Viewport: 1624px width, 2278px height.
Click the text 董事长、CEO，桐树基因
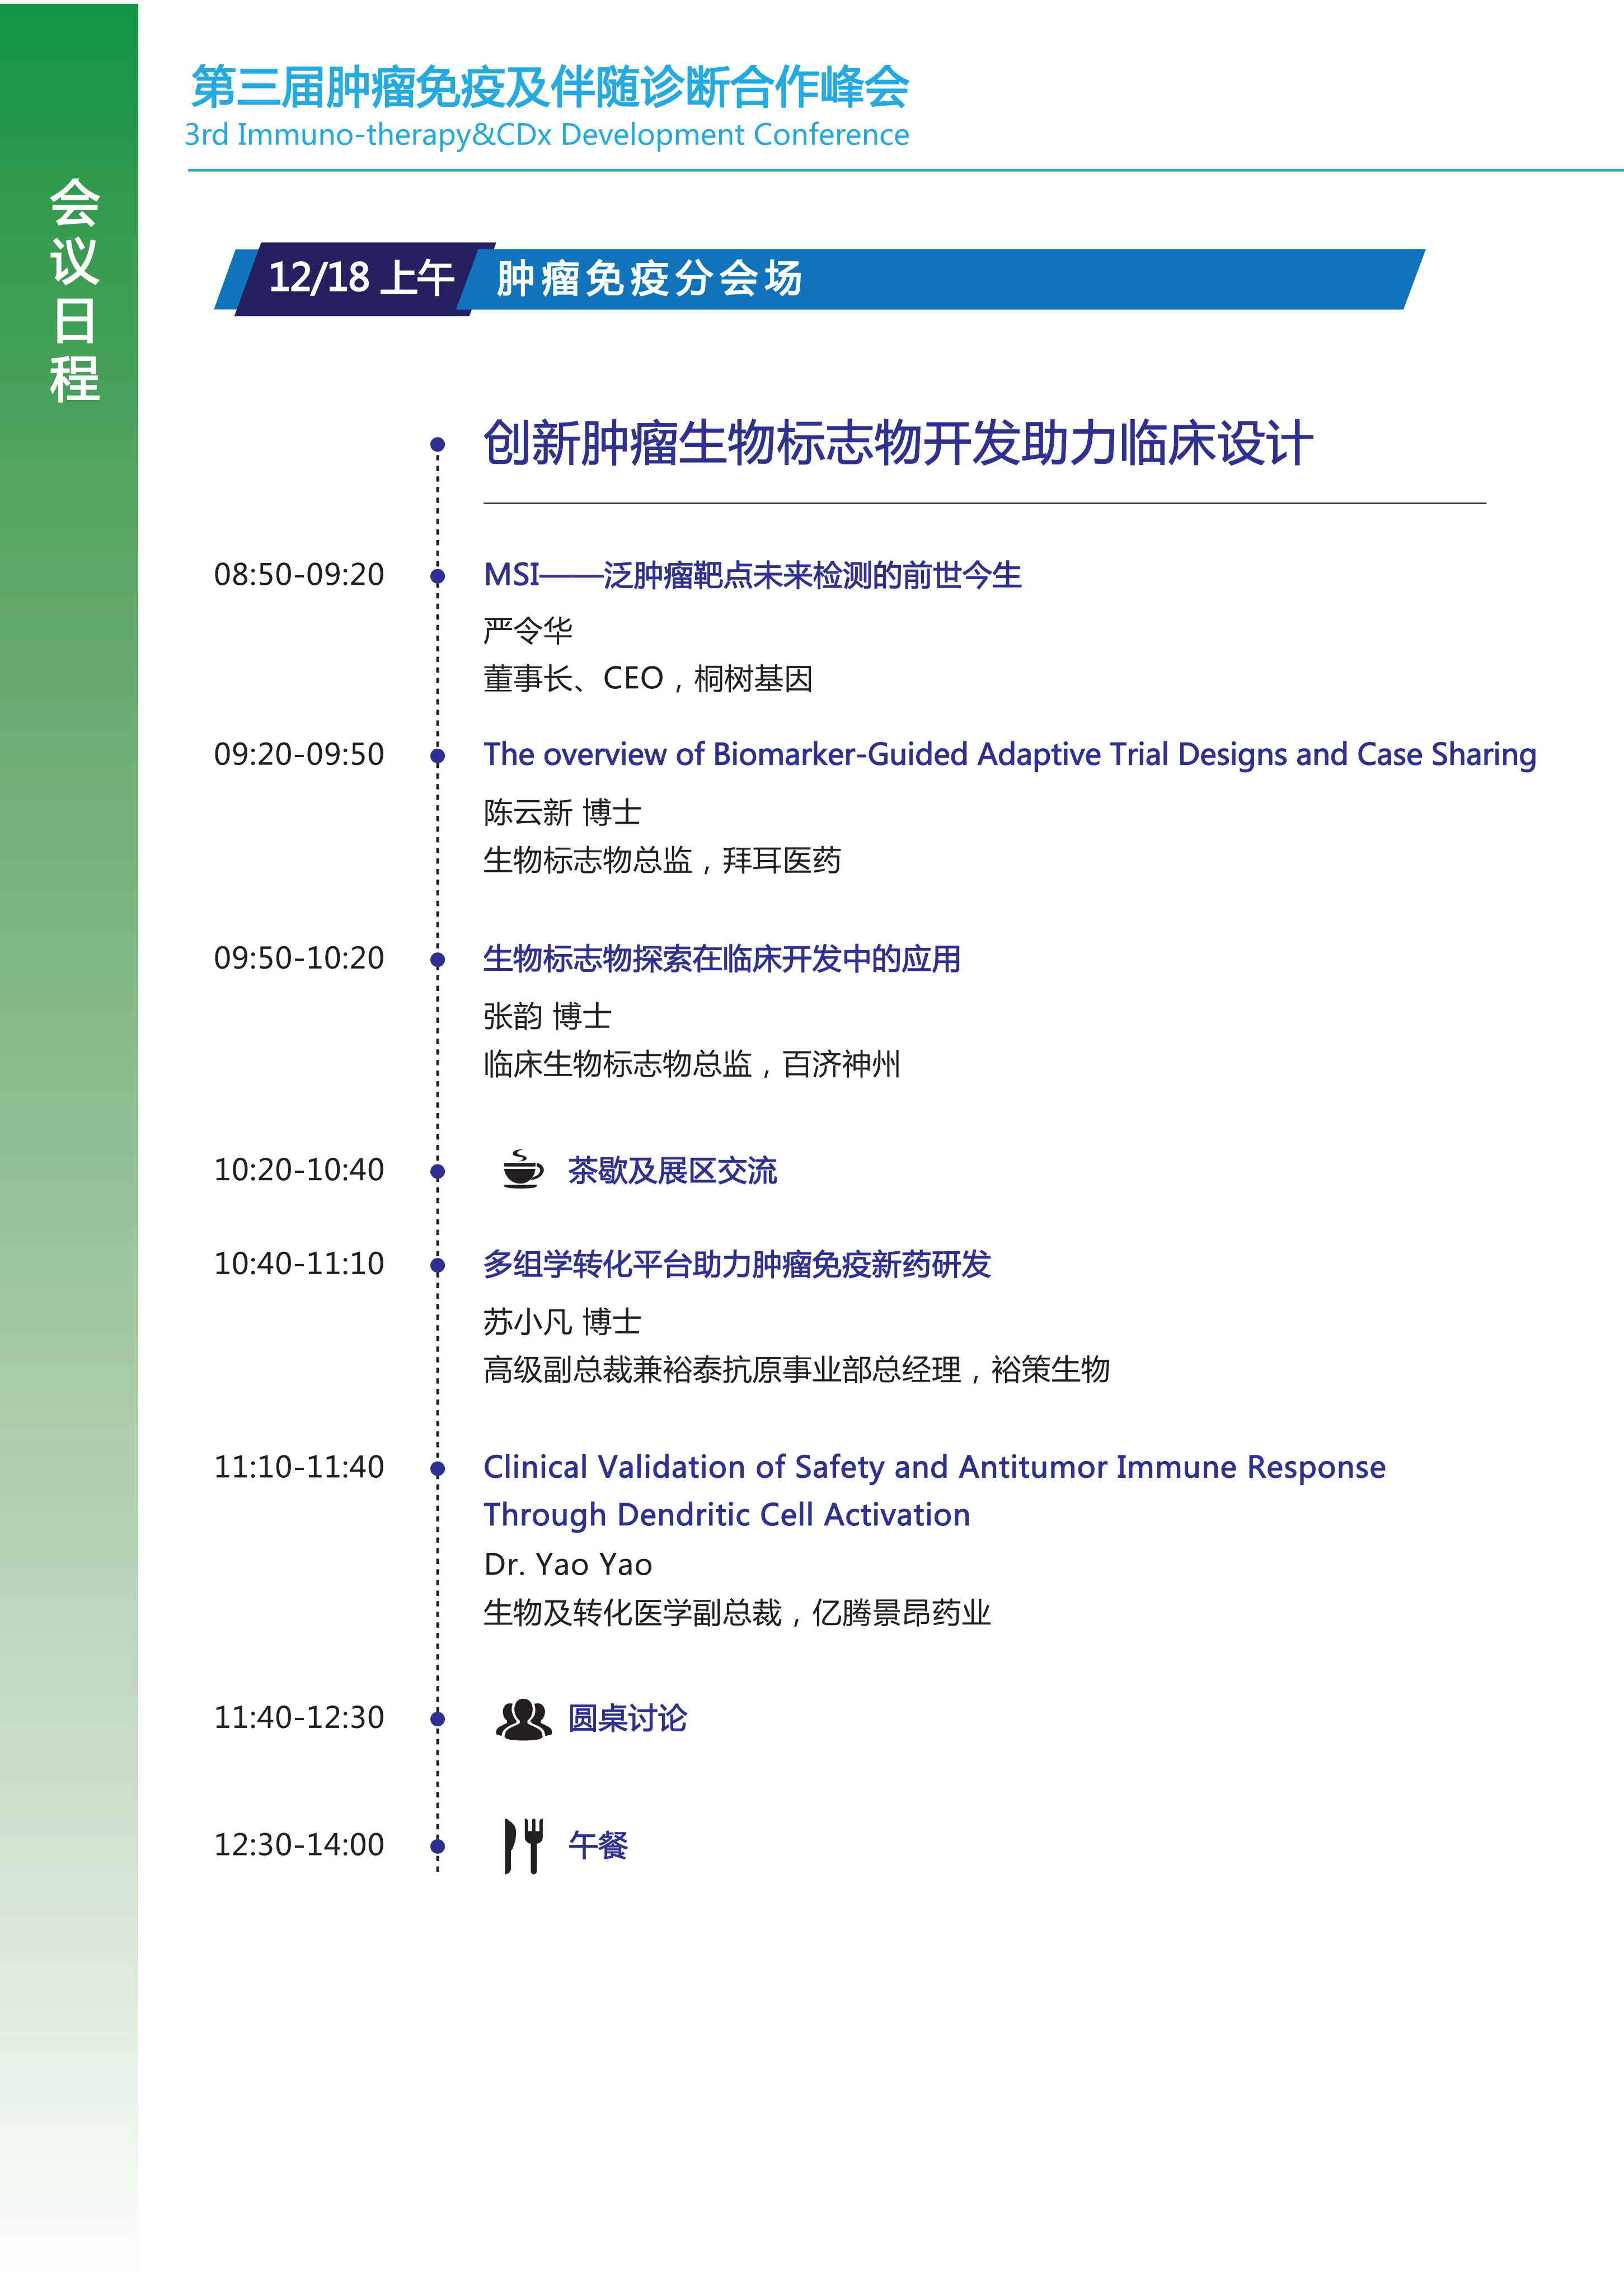coord(648,679)
